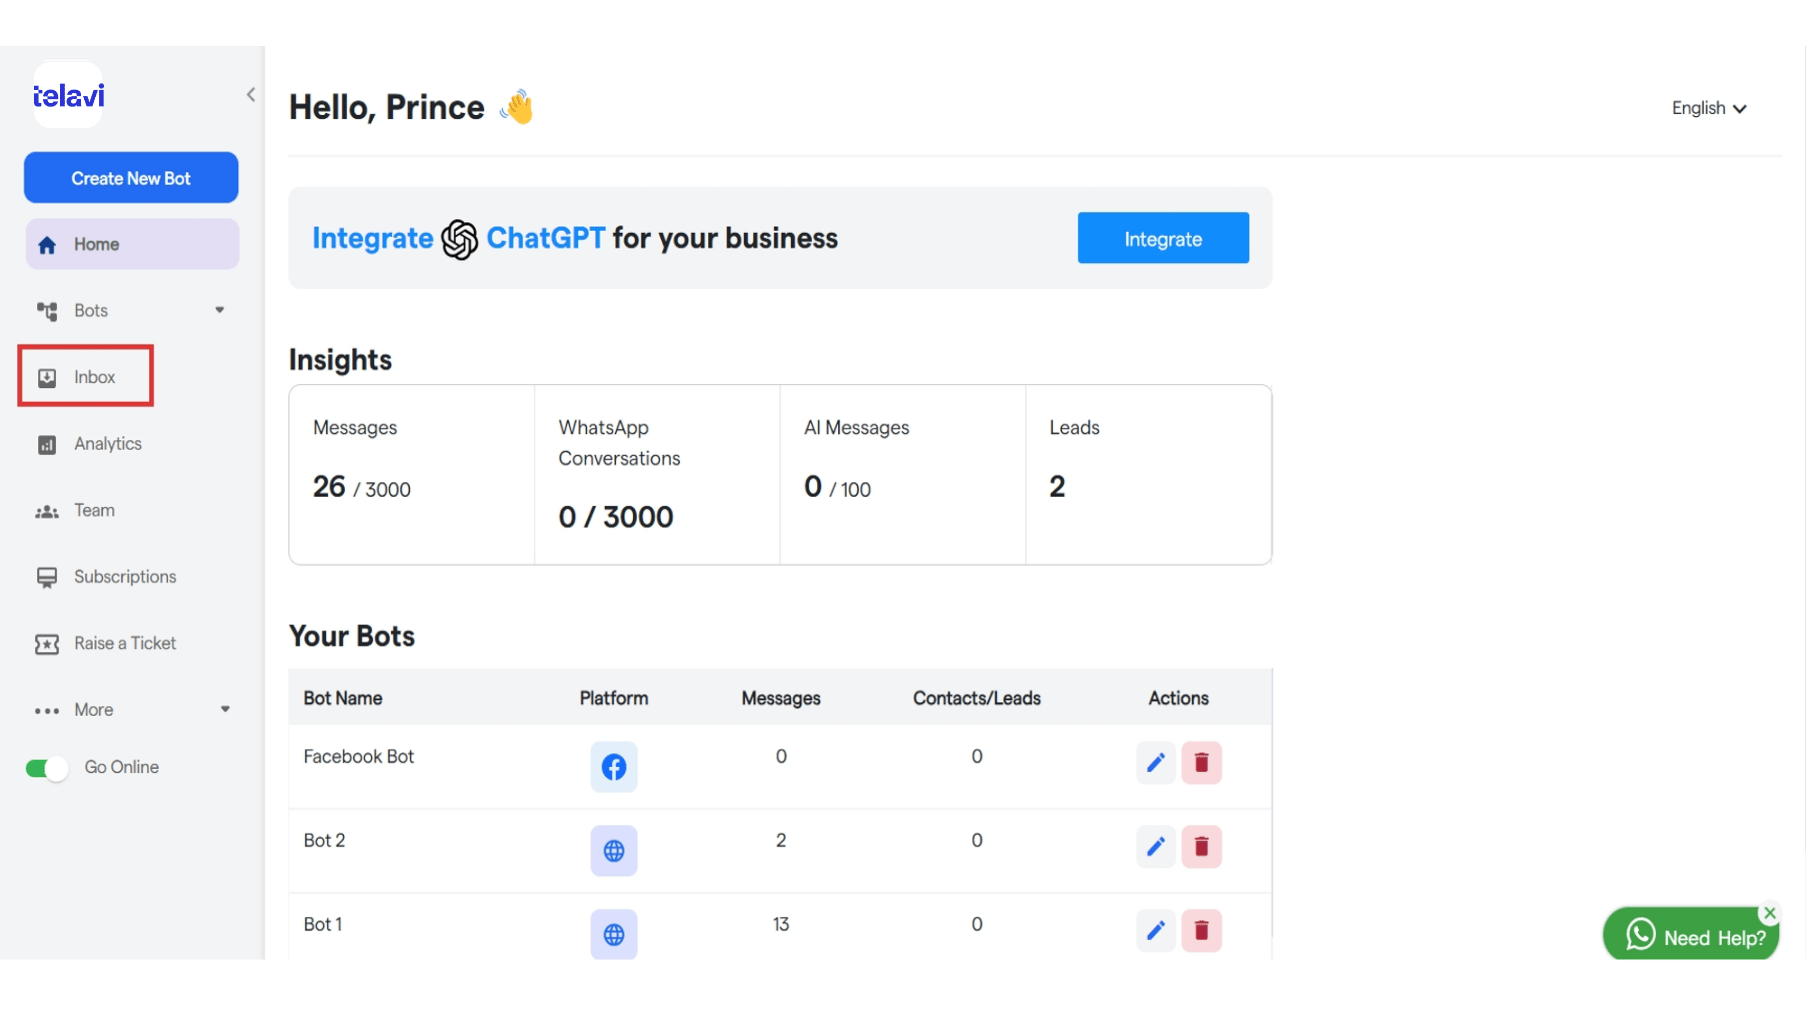Click the waving hand emoji

tap(517, 107)
